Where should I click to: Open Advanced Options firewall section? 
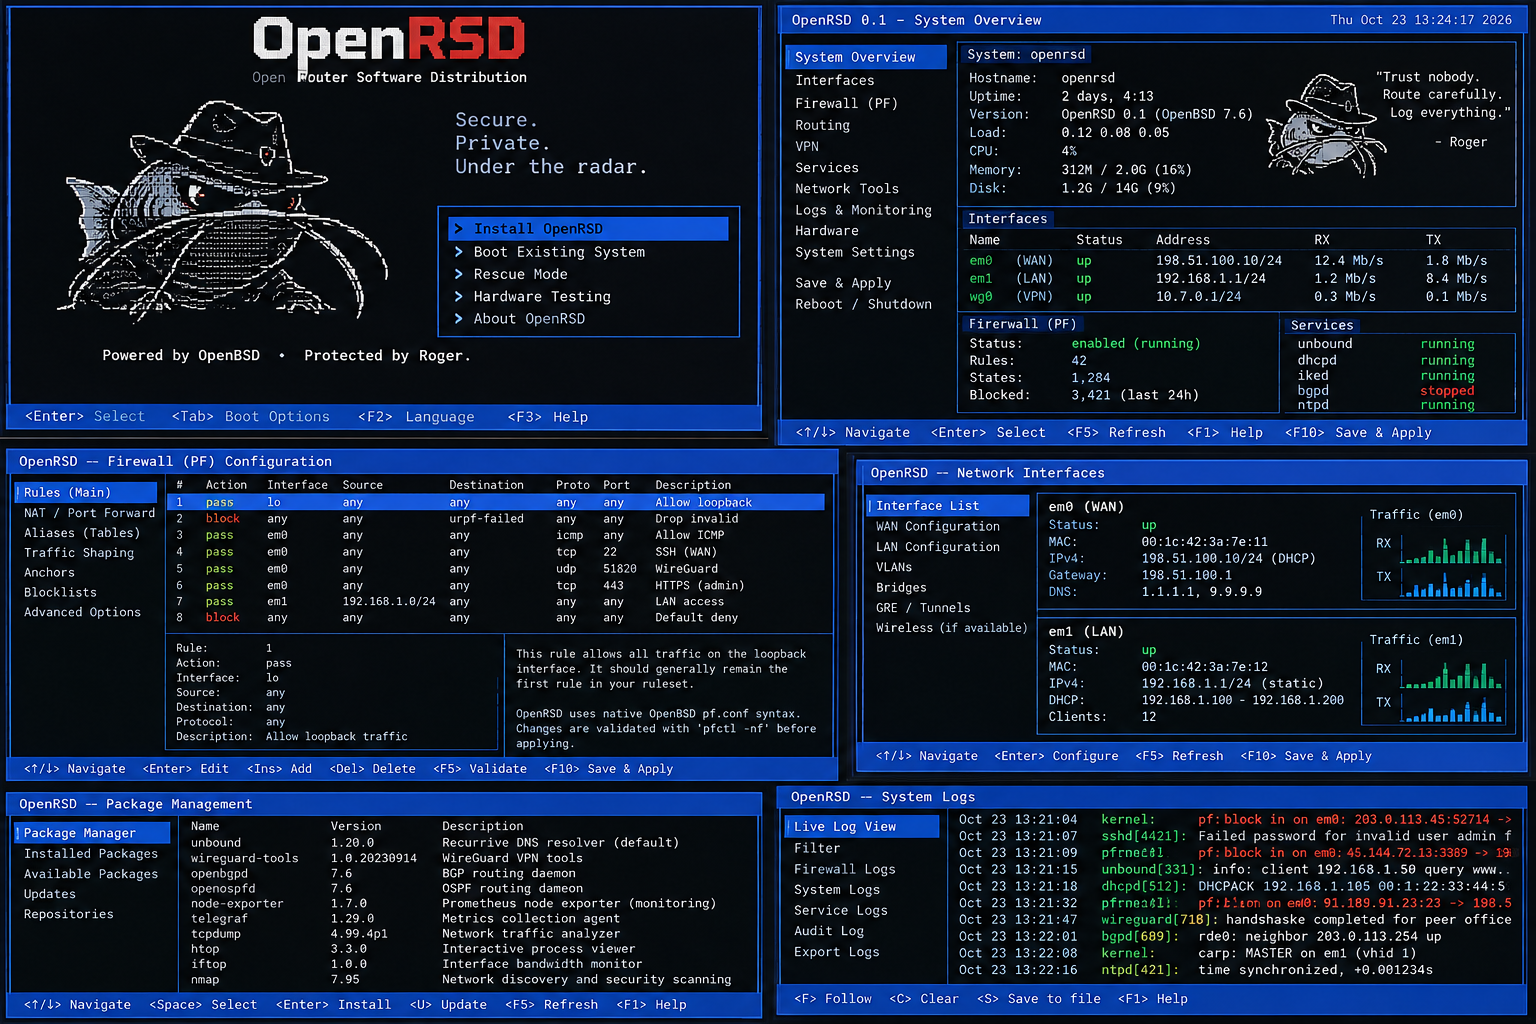82,612
